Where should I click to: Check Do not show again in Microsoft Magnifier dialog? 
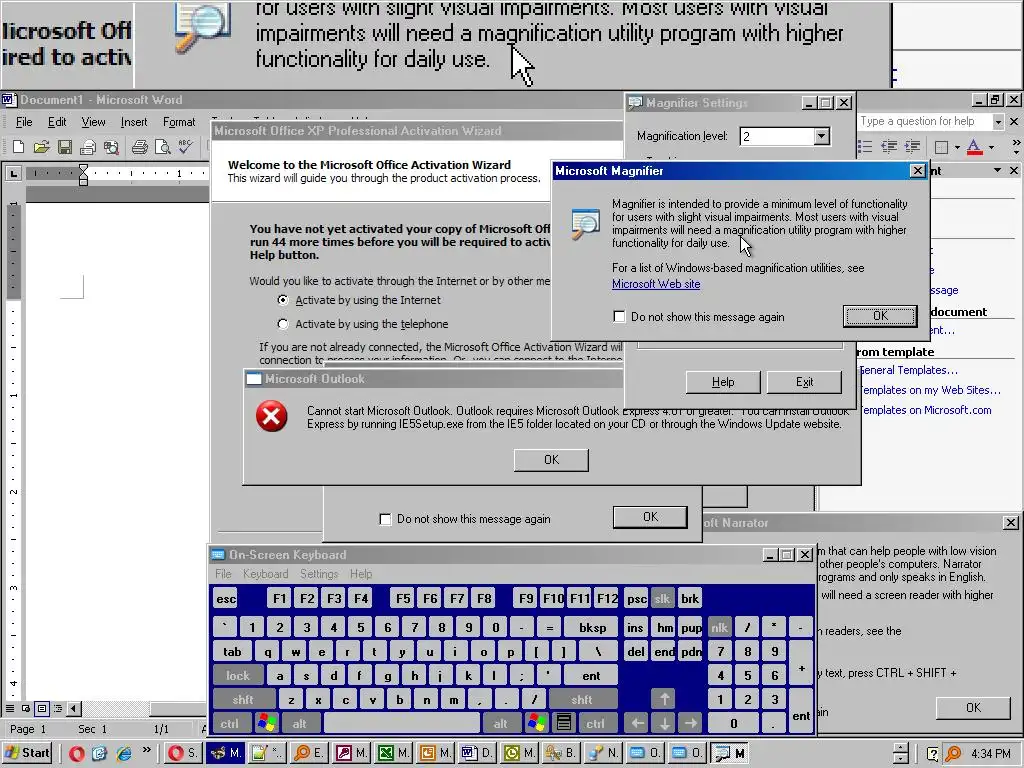[x=619, y=317]
